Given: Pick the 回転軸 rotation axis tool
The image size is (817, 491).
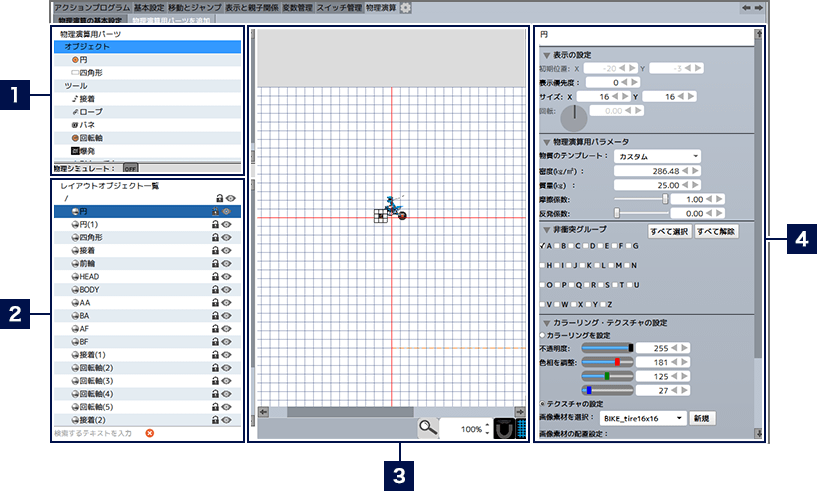Looking at the screenshot, I should (90, 138).
